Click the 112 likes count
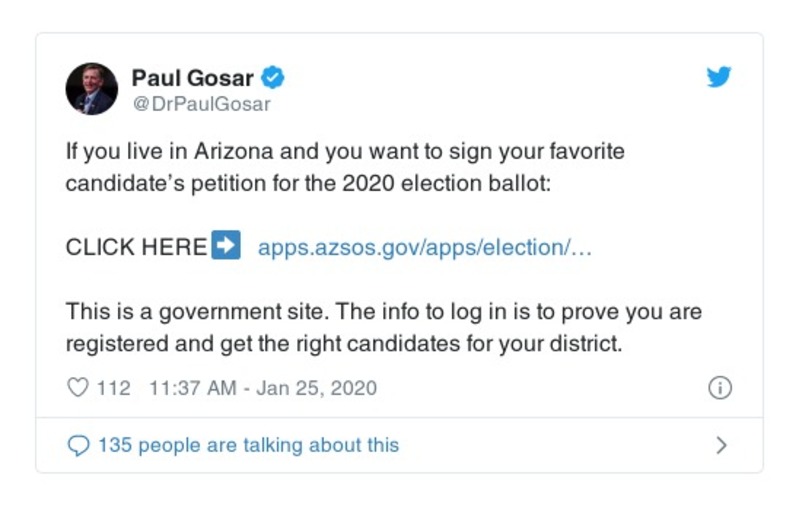Screen dimensions: 799x513 pos(114,388)
